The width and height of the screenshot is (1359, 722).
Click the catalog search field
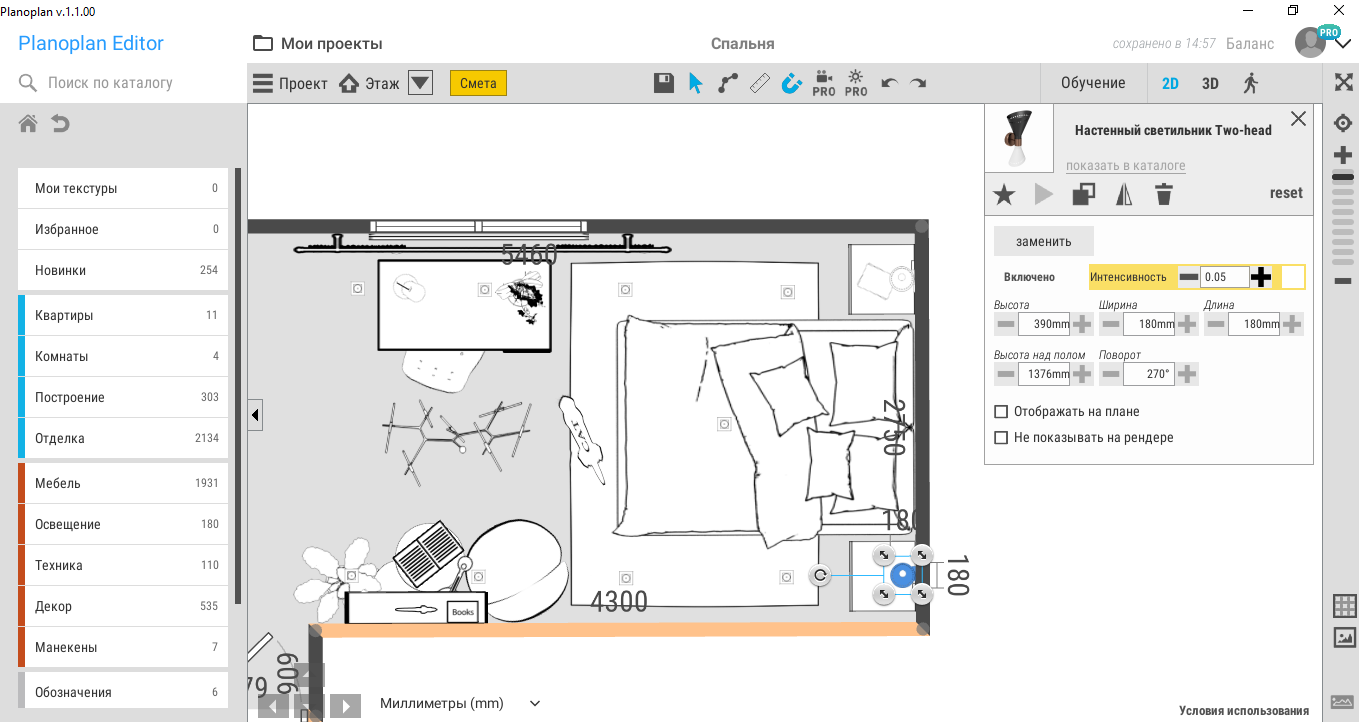(x=124, y=83)
